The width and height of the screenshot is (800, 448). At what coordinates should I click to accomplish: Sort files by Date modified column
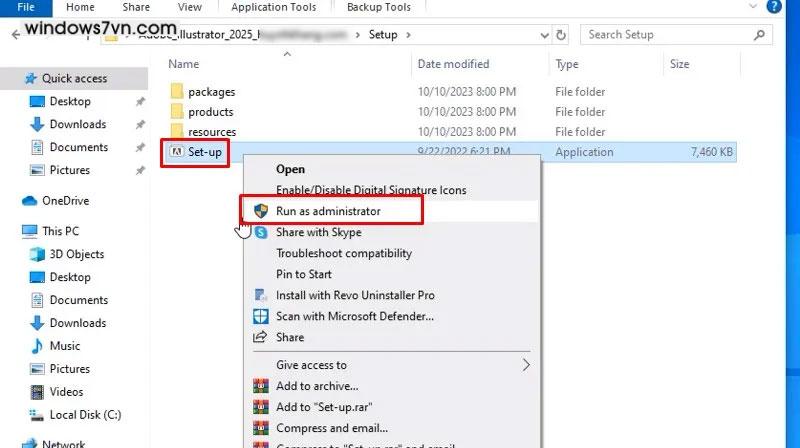[x=453, y=64]
